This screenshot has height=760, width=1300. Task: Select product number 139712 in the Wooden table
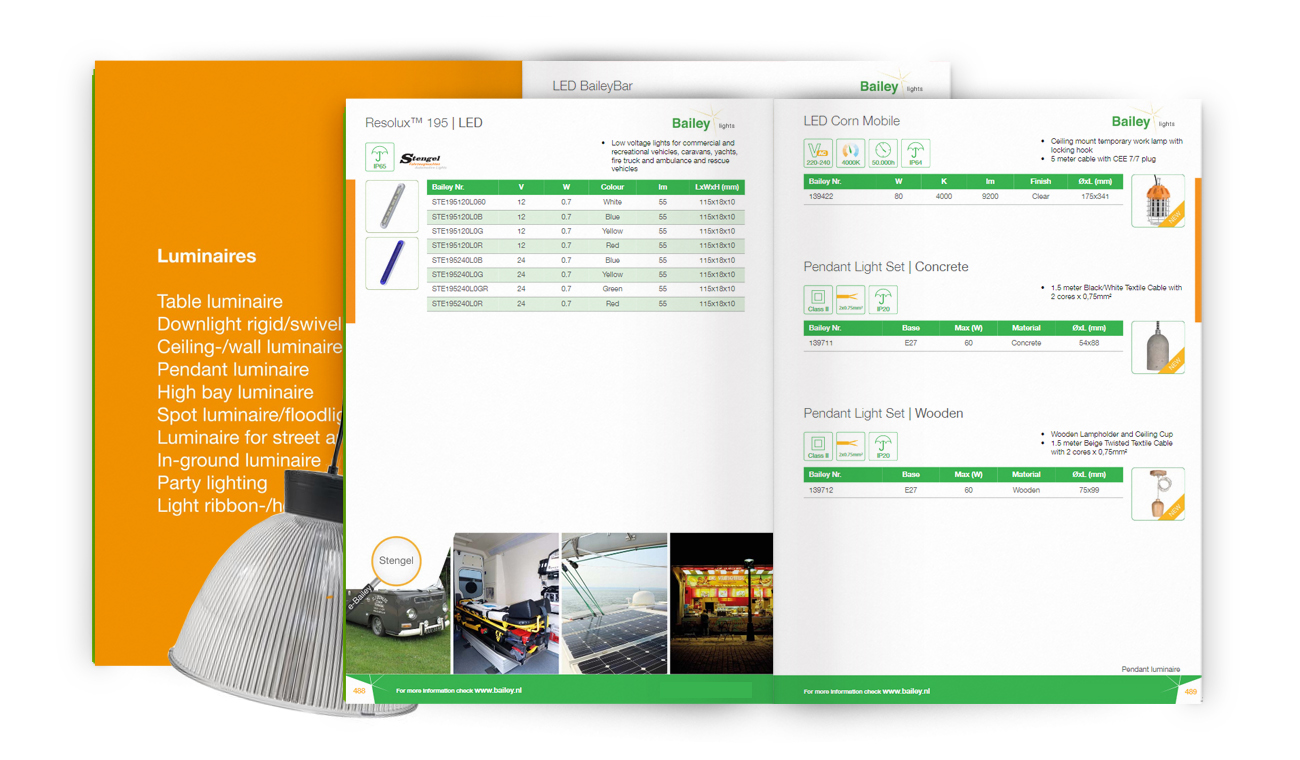(x=820, y=490)
